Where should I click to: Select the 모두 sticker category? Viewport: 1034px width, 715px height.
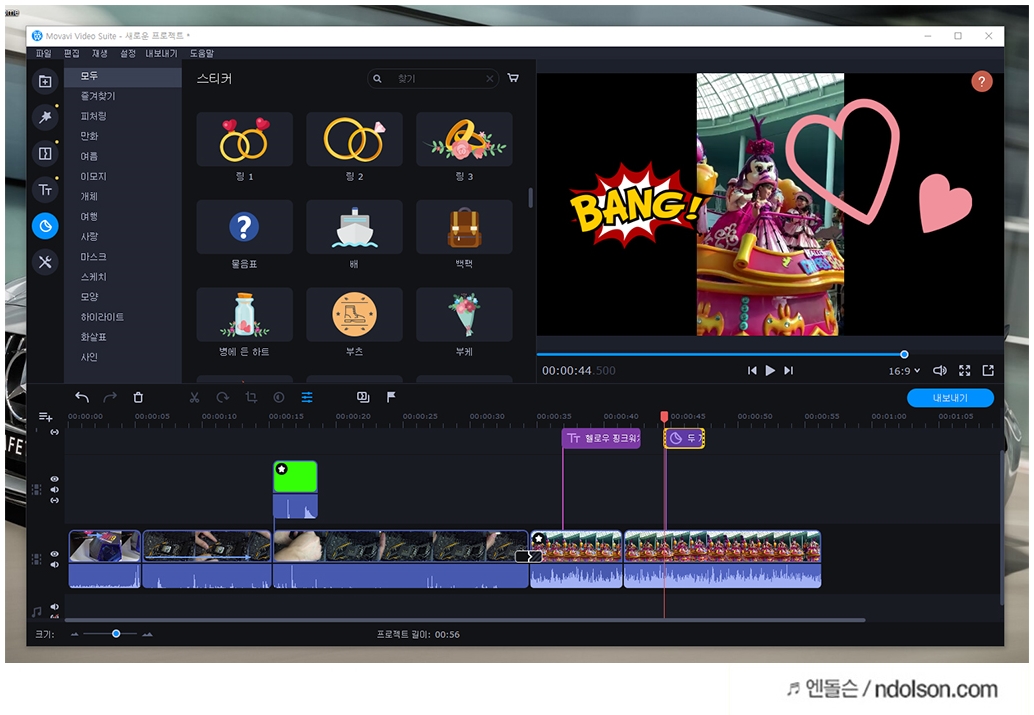[x=123, y=76]
